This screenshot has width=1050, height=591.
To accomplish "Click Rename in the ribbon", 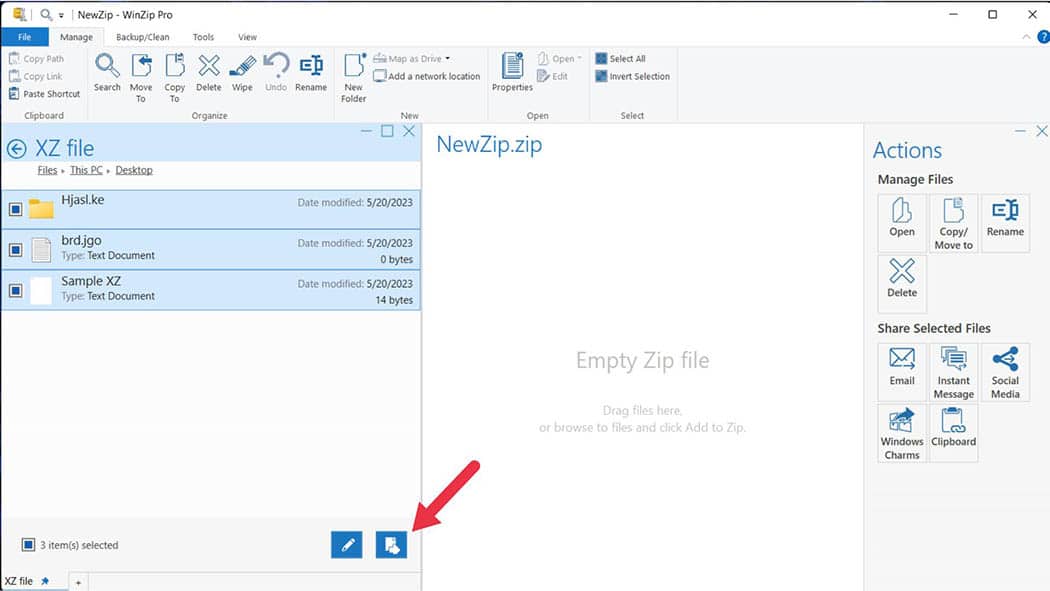I will click(x=311, y=72).
